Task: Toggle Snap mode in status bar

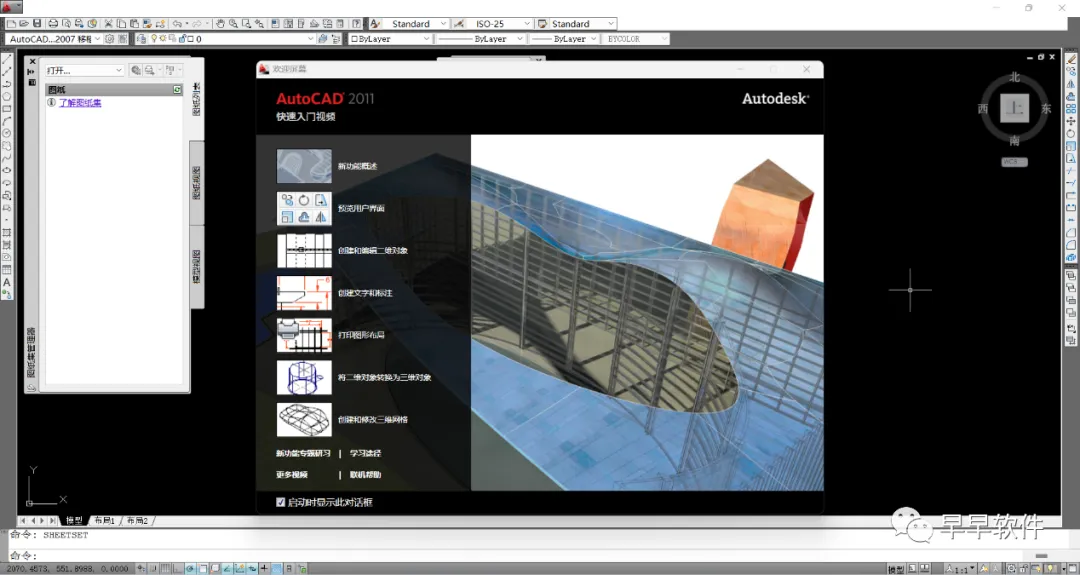Action: pos(154,569)
